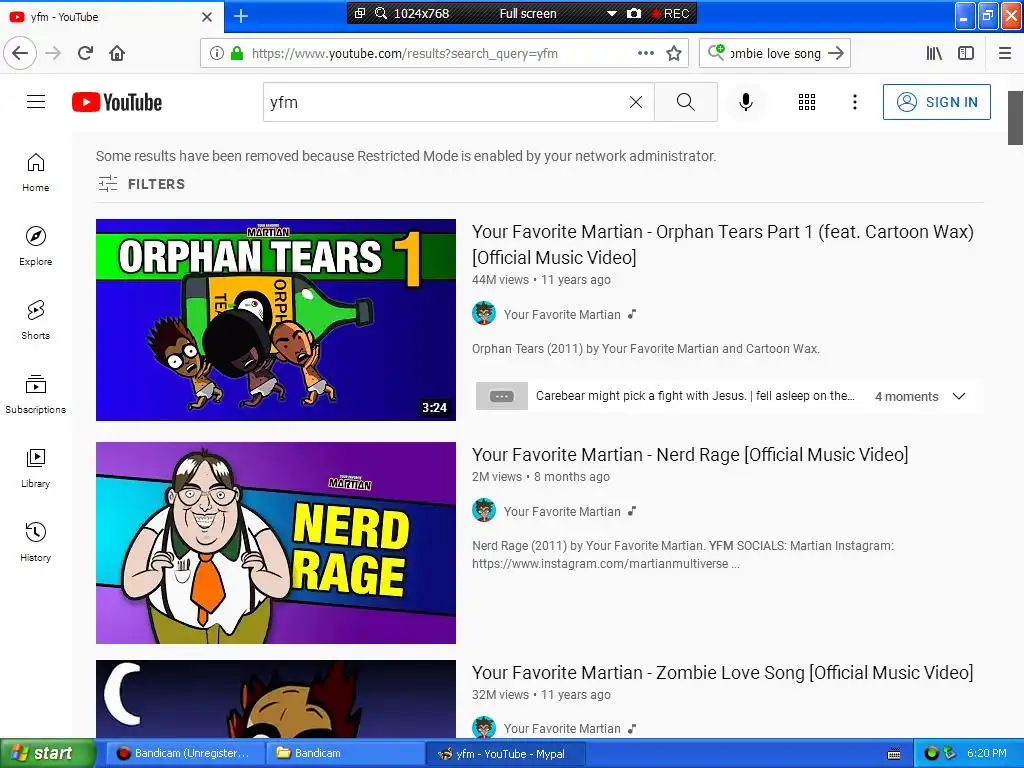
Task: Click channel avatar under Nerd Rage
Action: click(484, 511)
